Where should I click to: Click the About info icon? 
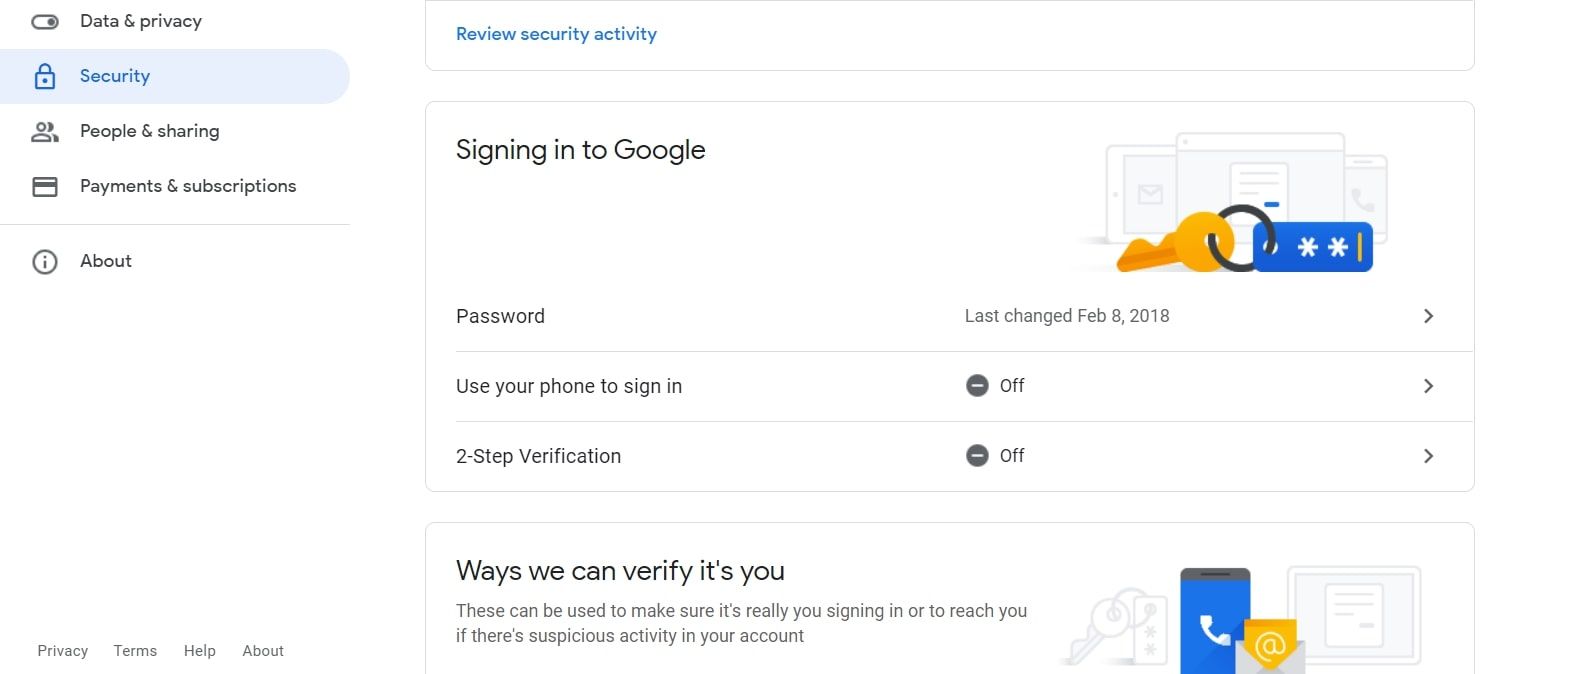pos(45,261)
